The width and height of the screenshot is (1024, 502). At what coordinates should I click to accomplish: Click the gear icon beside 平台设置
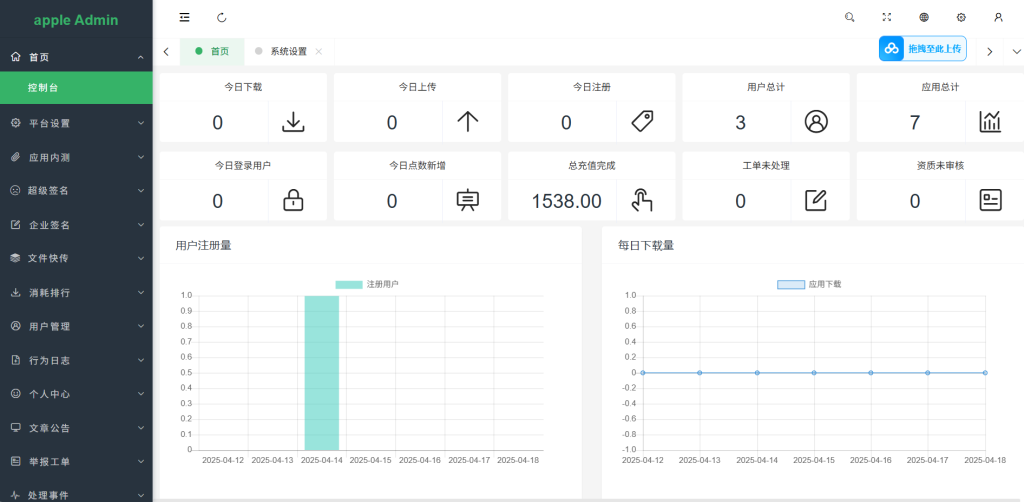pyautogui.click(x=16, y=123)
